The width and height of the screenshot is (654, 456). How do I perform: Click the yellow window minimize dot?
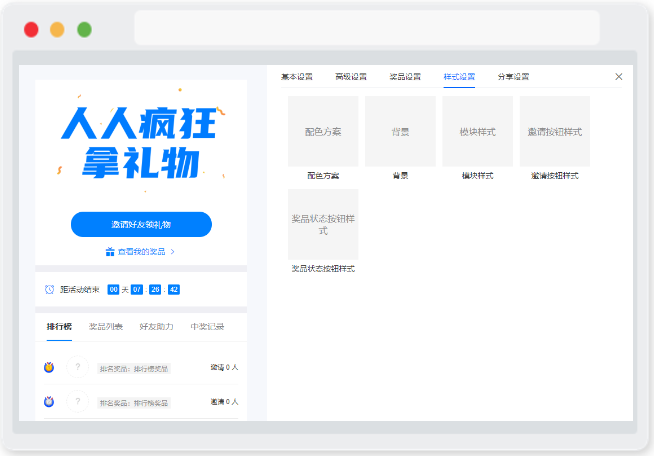click(x=57, y=30)
